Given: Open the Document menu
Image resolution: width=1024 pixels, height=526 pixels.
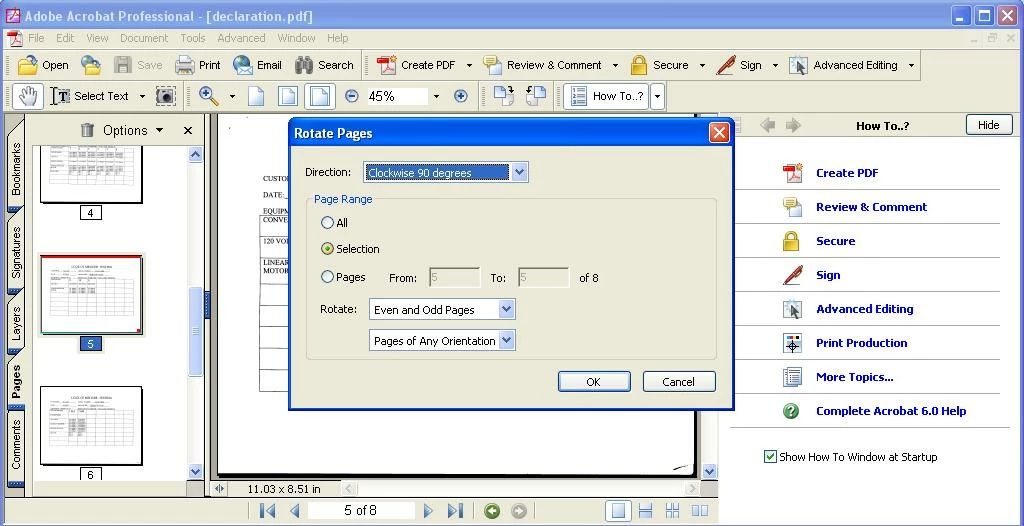Looking at the screenshot, I should (x=144, y=38).
